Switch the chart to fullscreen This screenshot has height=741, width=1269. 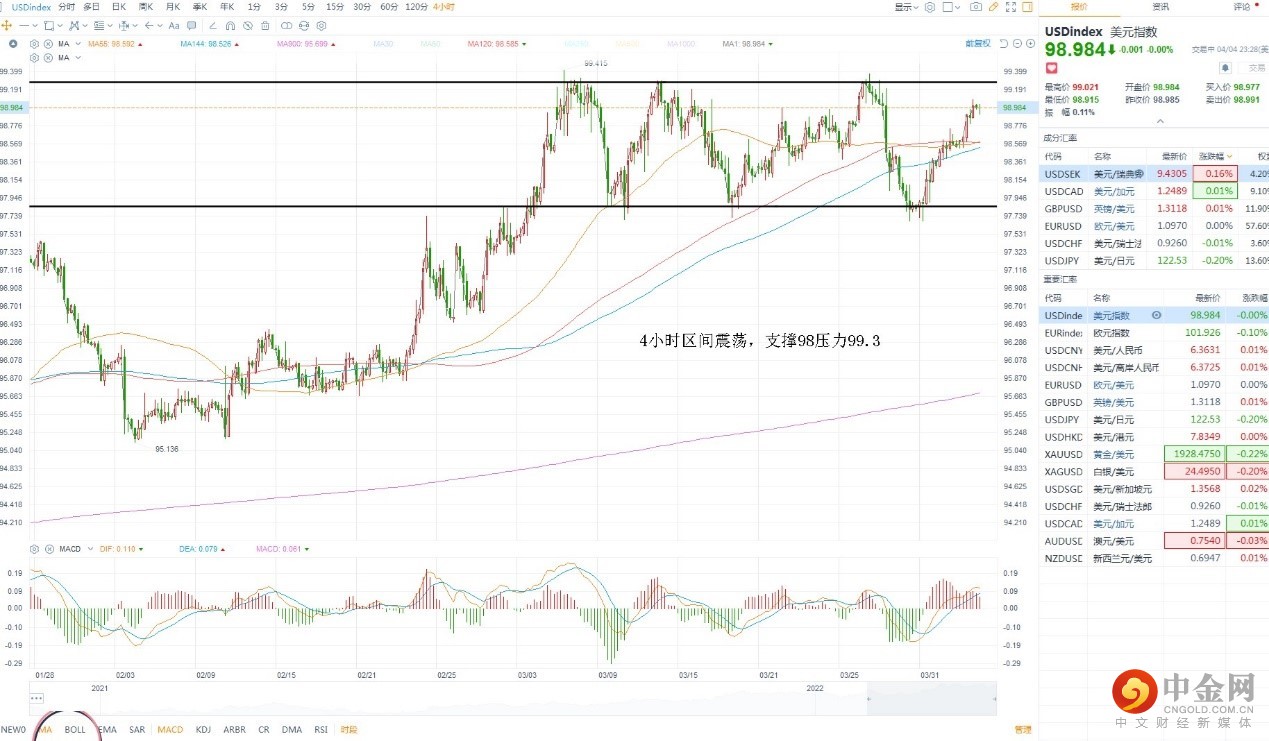(x=1011, y=7)
